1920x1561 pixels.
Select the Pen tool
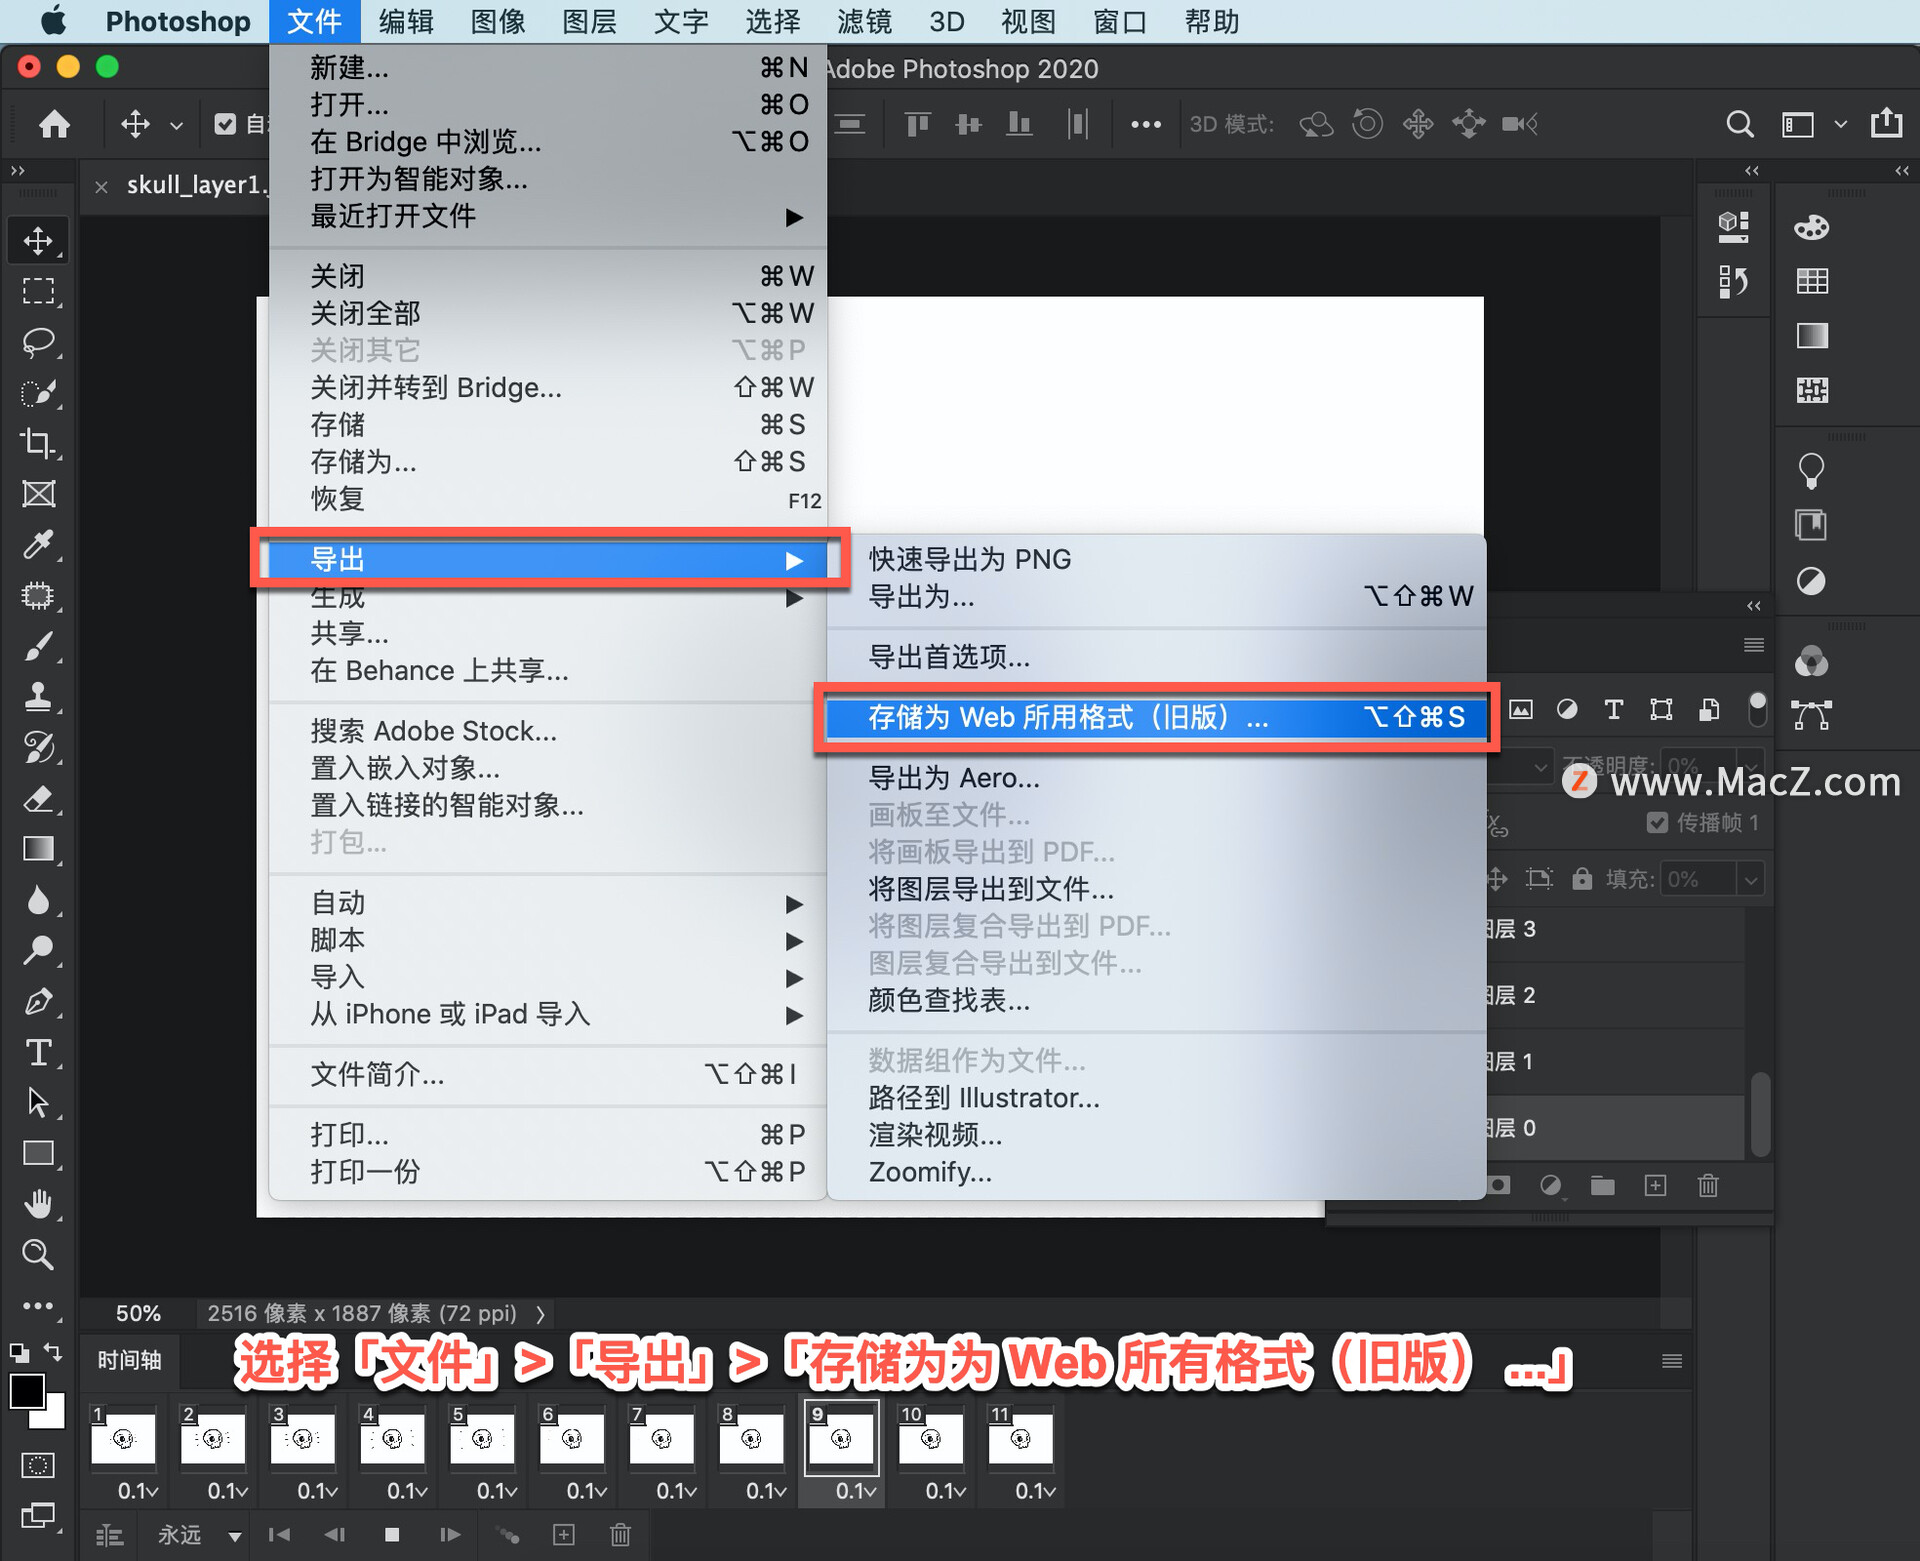pyautogui.click(x=38, y=1001)
